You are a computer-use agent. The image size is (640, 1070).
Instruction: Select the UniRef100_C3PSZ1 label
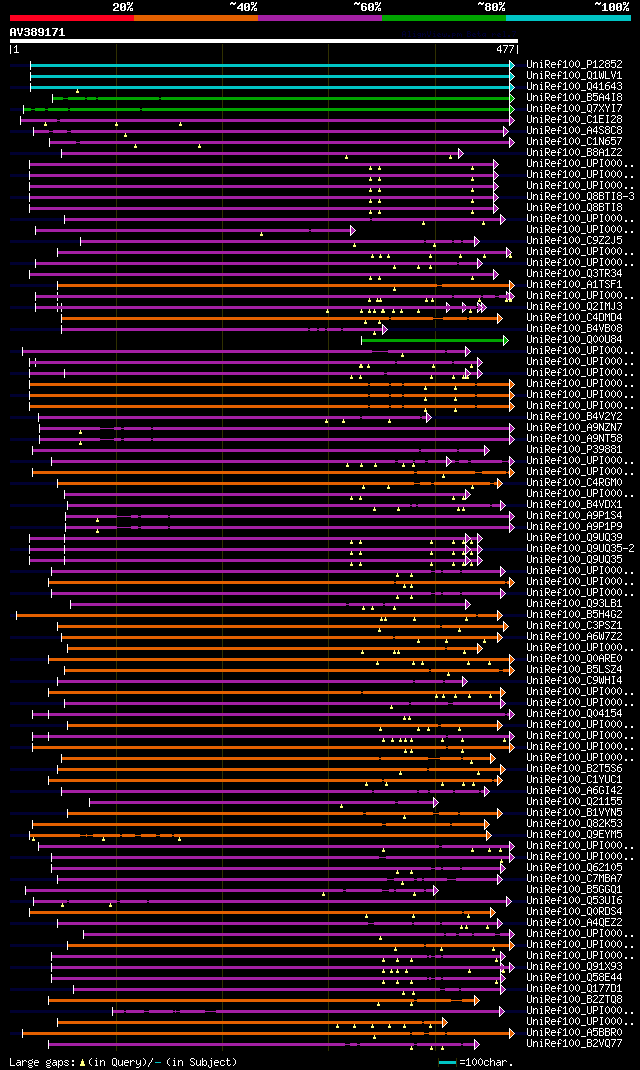(x=574, y=625)
